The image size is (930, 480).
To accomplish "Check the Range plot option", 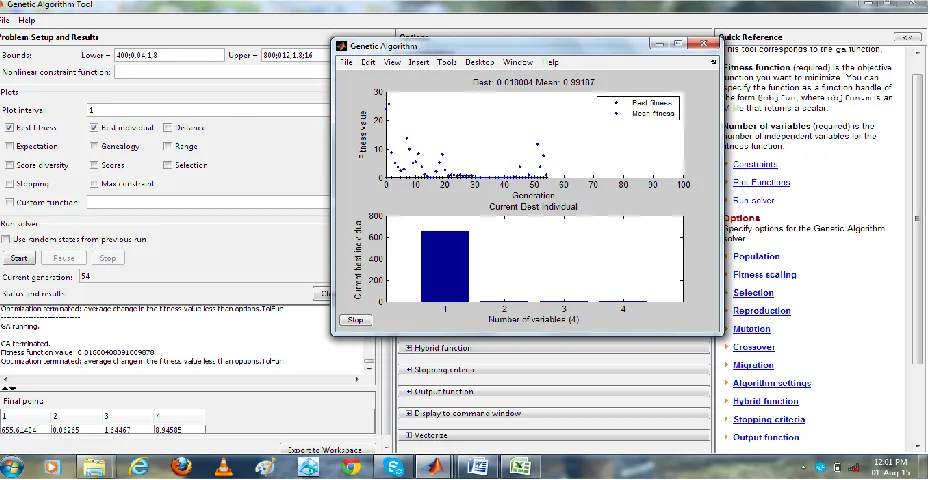I will tap(168, 146).
